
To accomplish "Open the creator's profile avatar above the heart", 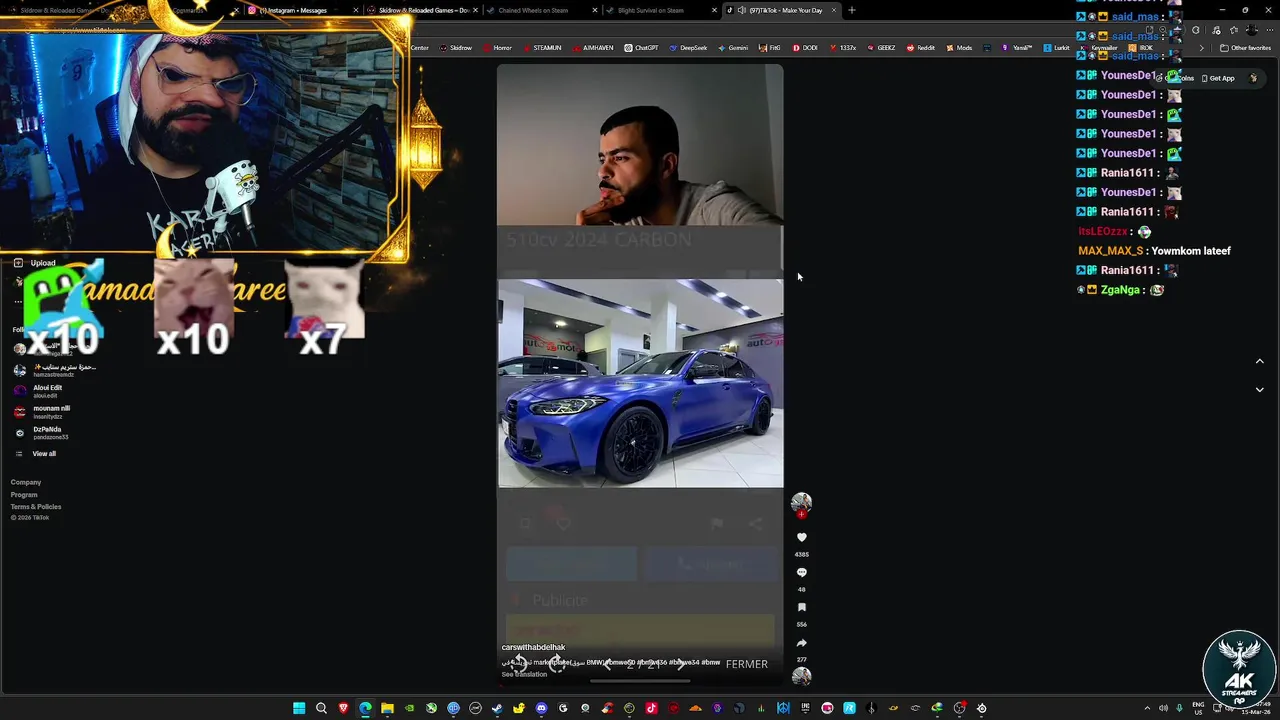I will (801, 502).
